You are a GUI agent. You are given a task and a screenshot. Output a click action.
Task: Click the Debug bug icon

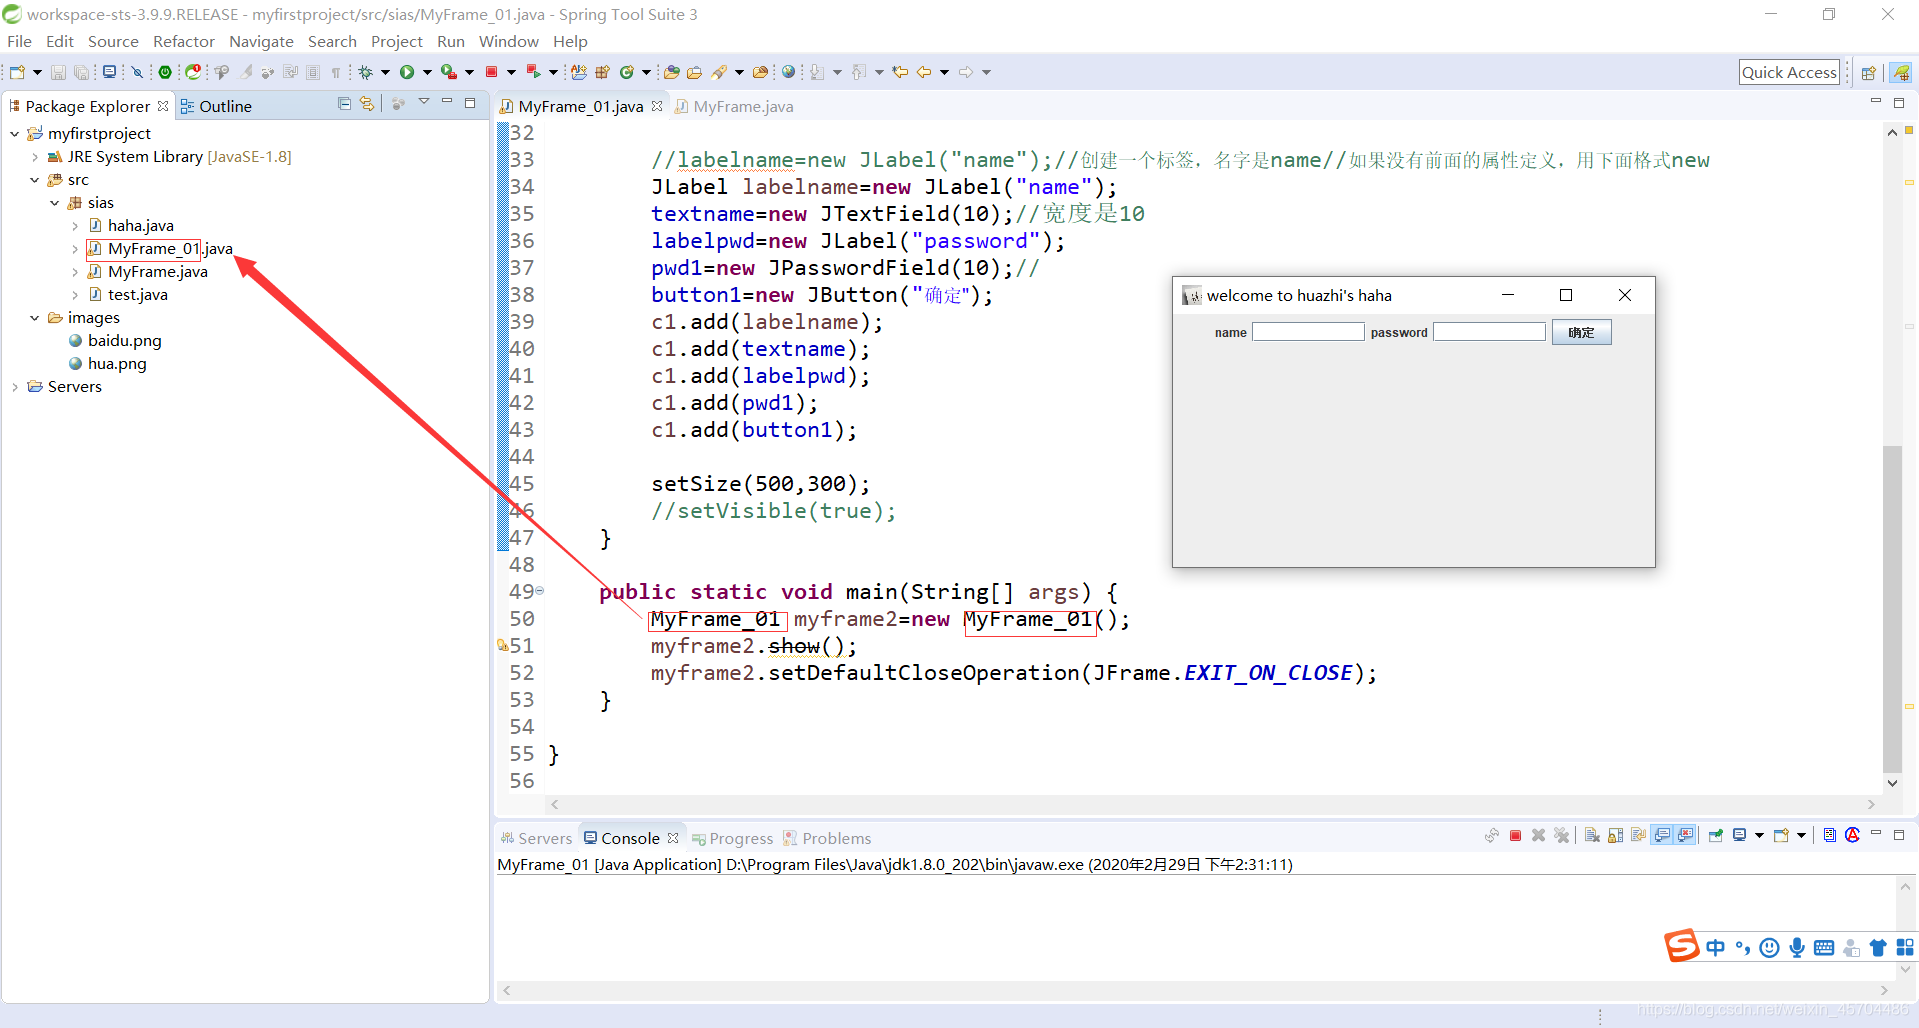point(366,72)
